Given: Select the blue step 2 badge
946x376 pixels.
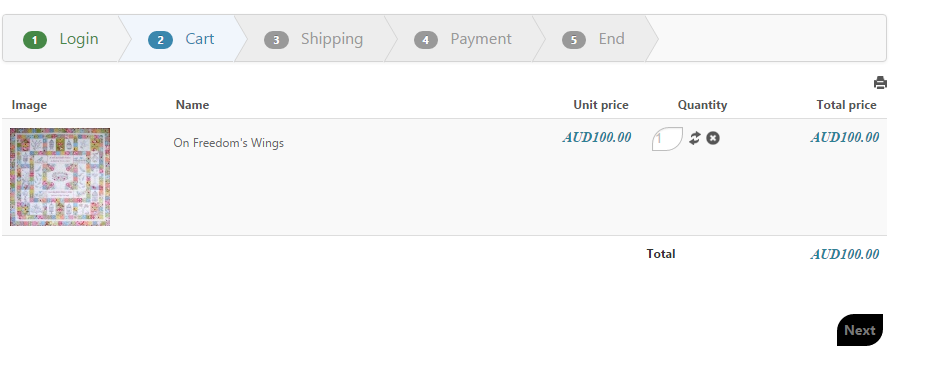Looking at the screenshot, I should tap(160, 40).
